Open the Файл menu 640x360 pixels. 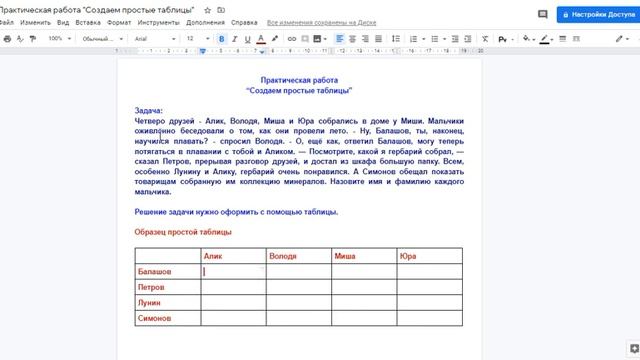[x=7, y=22]
